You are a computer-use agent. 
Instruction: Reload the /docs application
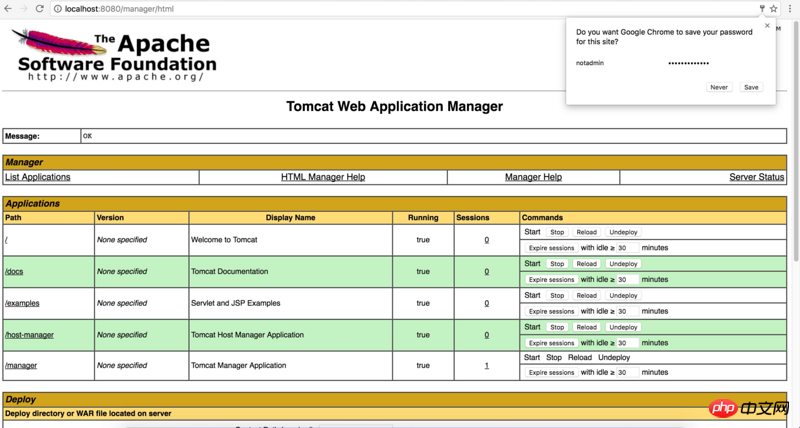[x=586, y=264]
